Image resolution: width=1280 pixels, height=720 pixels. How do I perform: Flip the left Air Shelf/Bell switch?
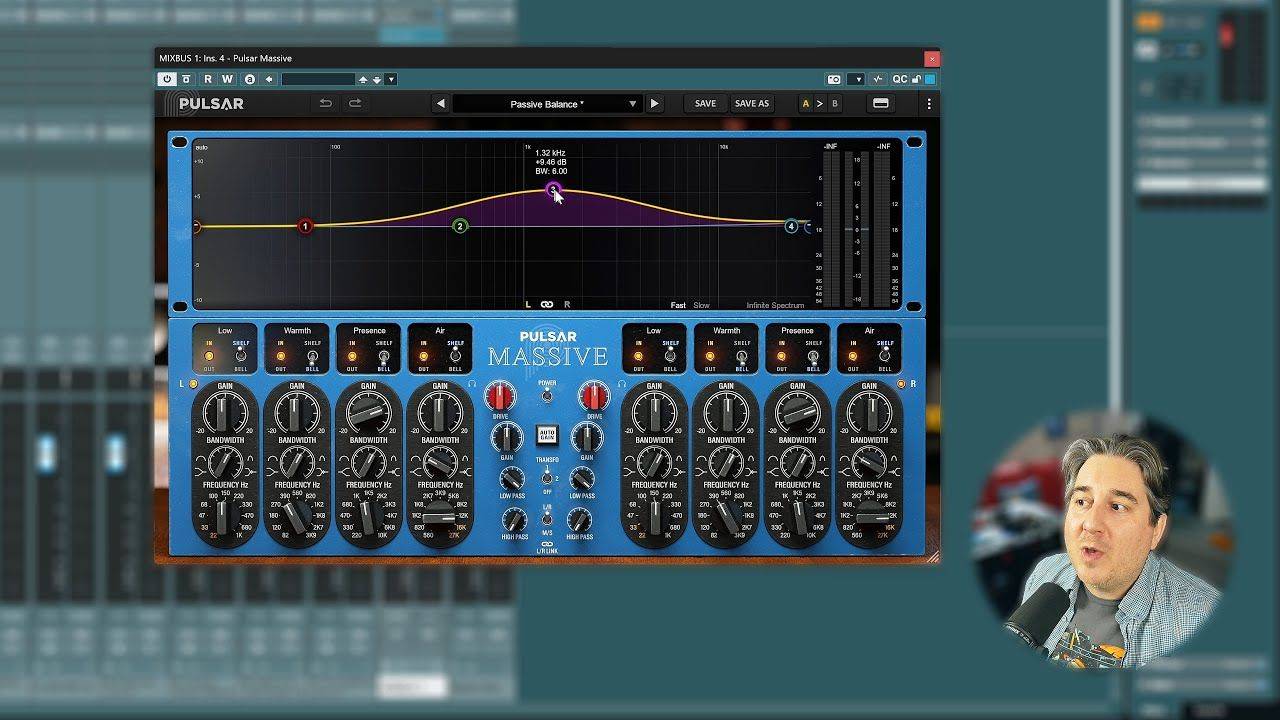tap(455, 356)
